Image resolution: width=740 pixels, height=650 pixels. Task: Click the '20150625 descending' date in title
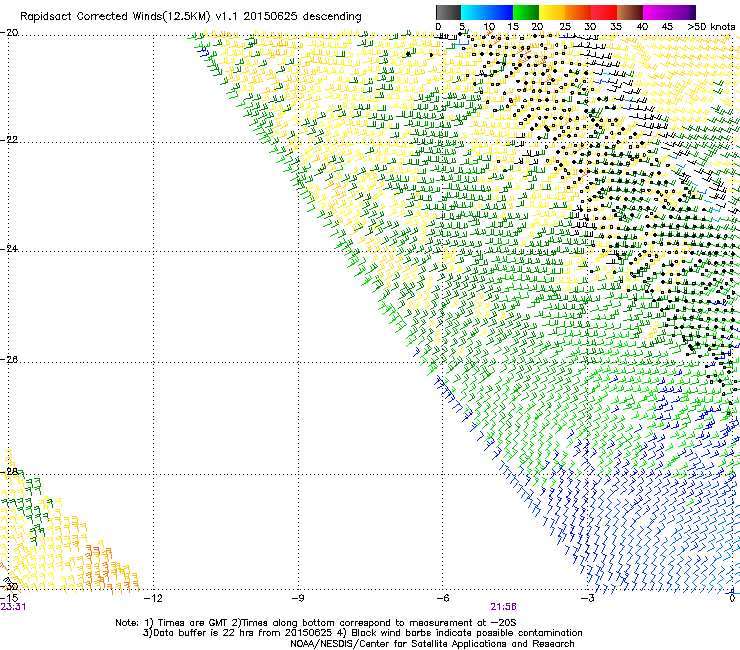(x=303, y=17)
